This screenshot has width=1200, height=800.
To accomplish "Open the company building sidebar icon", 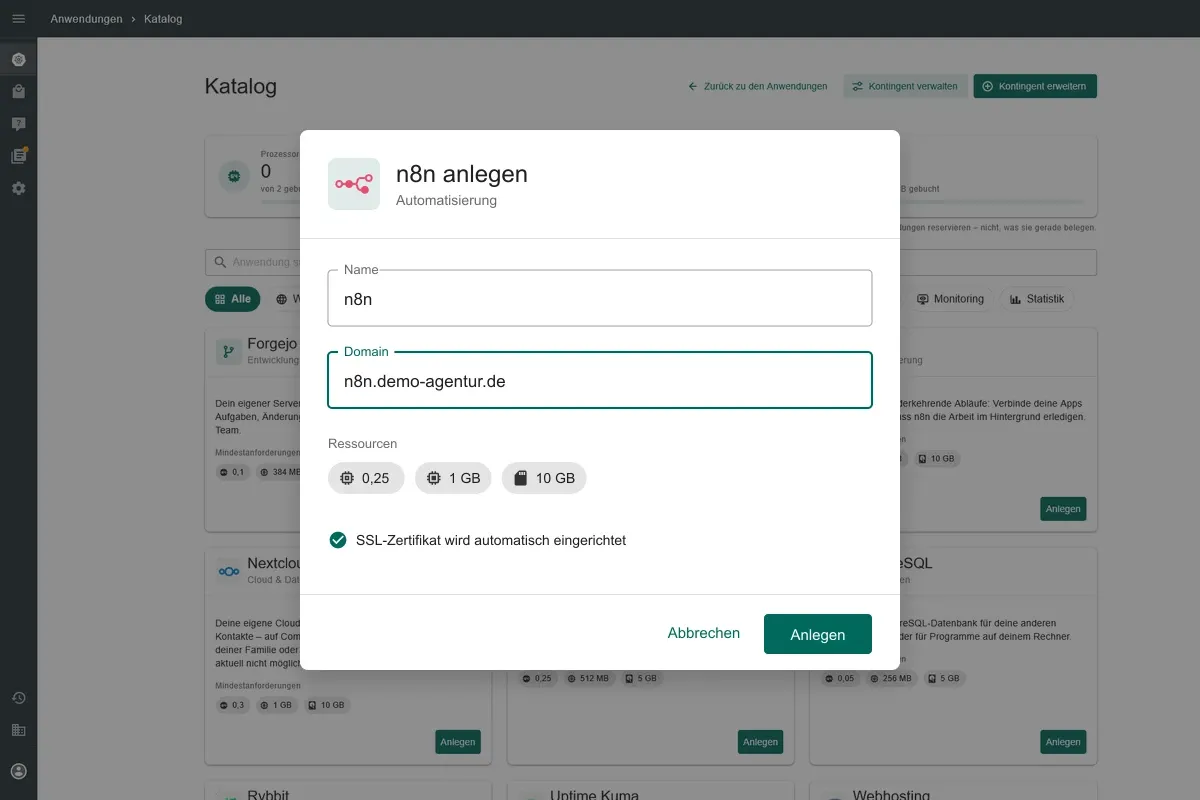I will (x=18, y=730).
